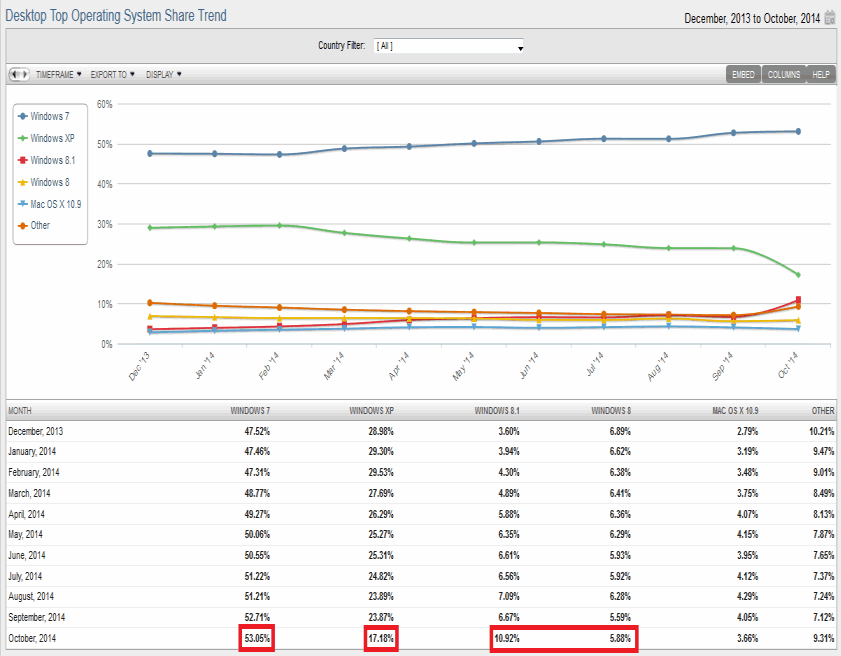The width and height of the screenshot is (841, 656).
Task: Open the Country Filter dropdown
Action: tap(449, 46)
